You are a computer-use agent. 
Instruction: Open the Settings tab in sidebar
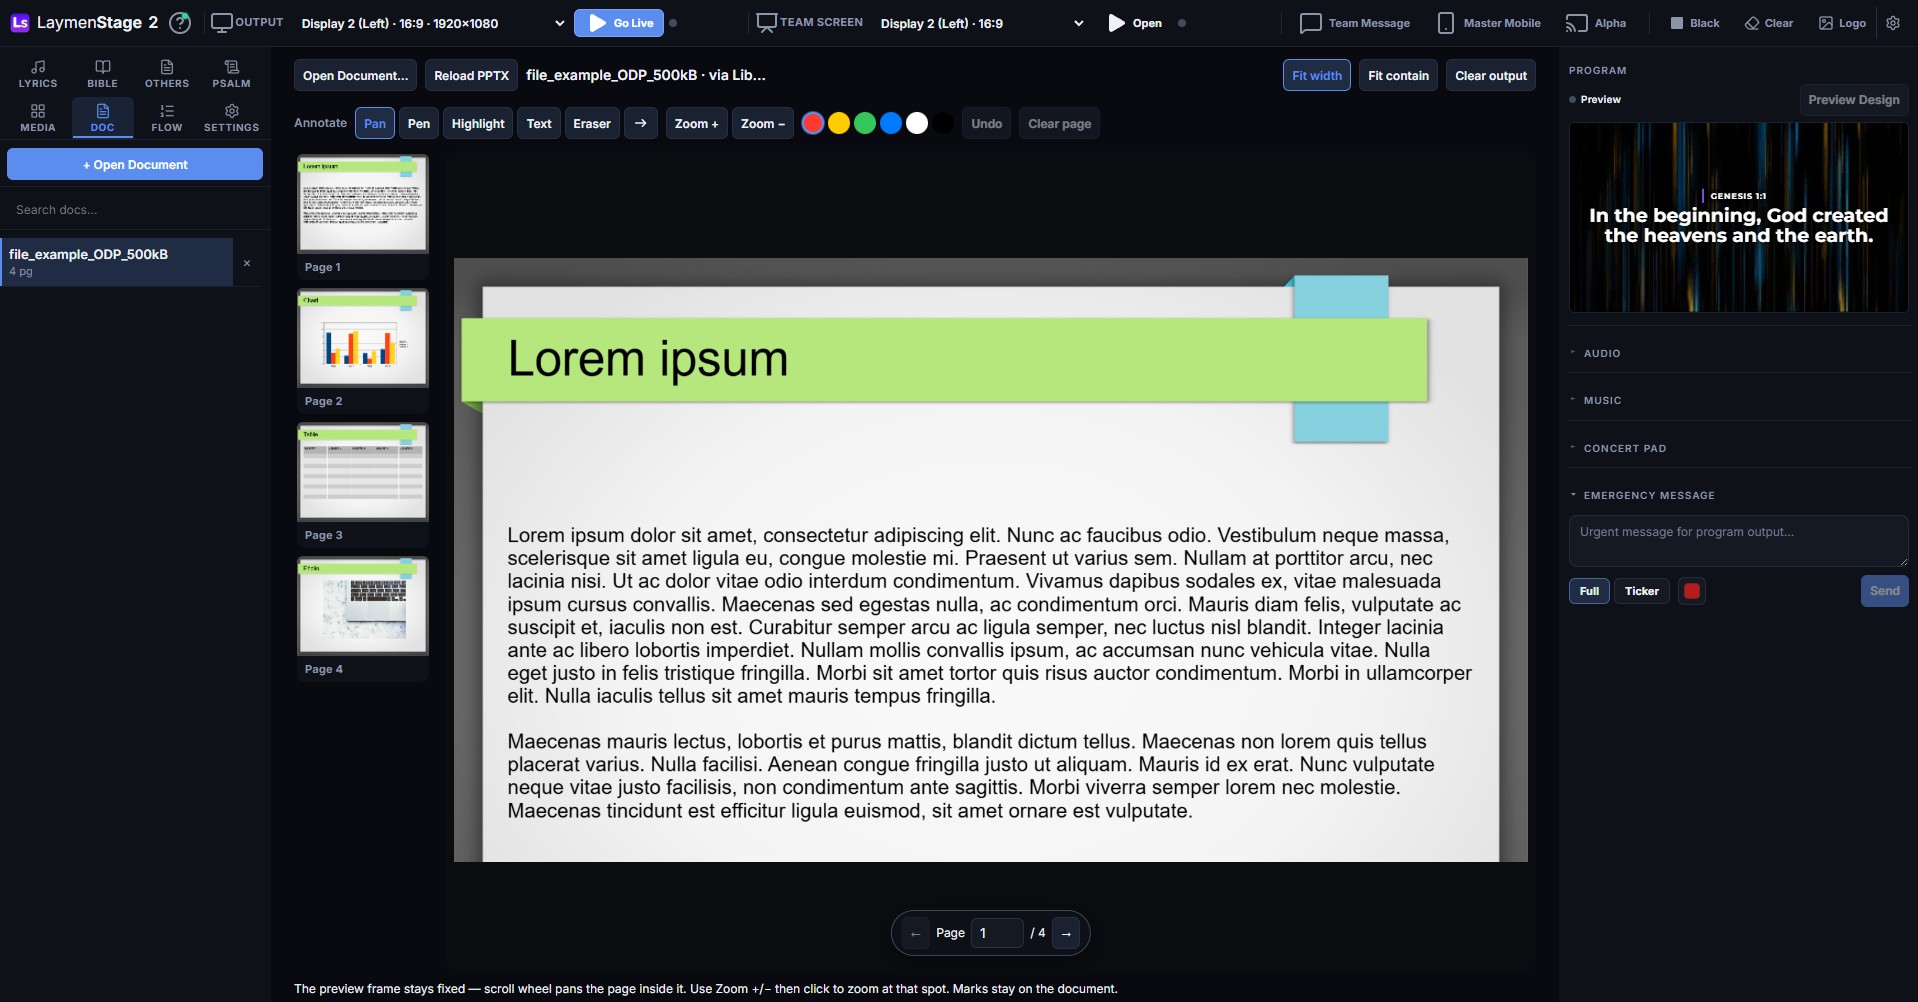(x=231, y=117)
